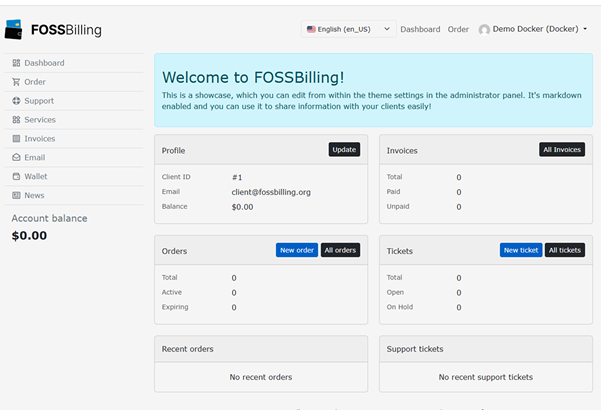The width and height of the screenshot is (601, 410).
Task: Click the Open label in Tickets card
Action: click(x=395, y=292)
